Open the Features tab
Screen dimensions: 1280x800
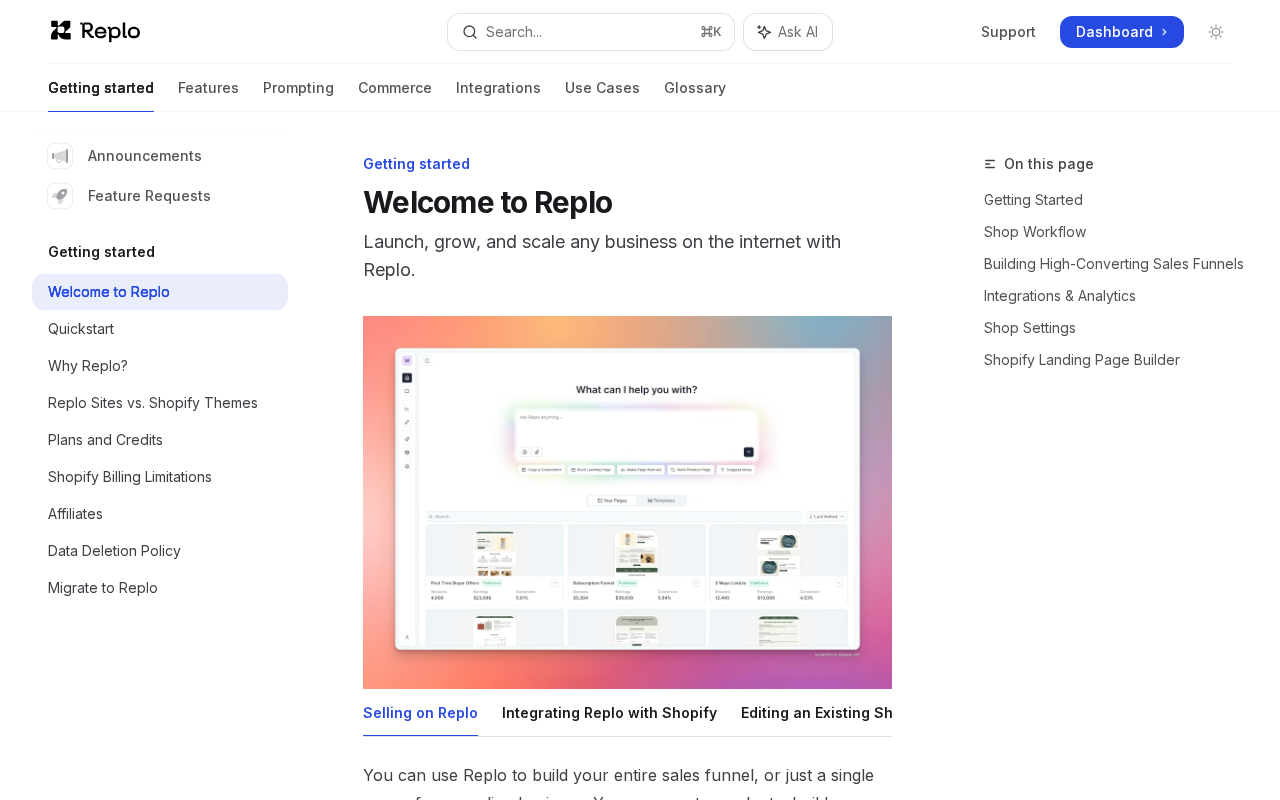(208, 88)
